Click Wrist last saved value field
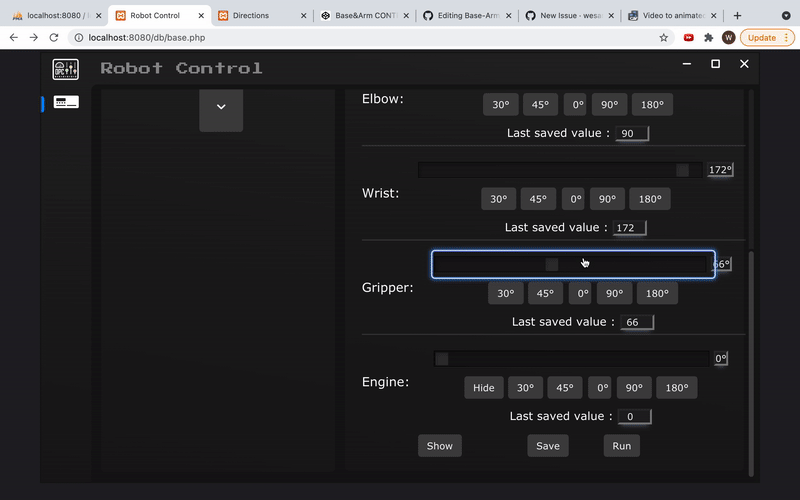Image resolution: width=800 pixels, height=500 pixels. (x=630, y=228)
